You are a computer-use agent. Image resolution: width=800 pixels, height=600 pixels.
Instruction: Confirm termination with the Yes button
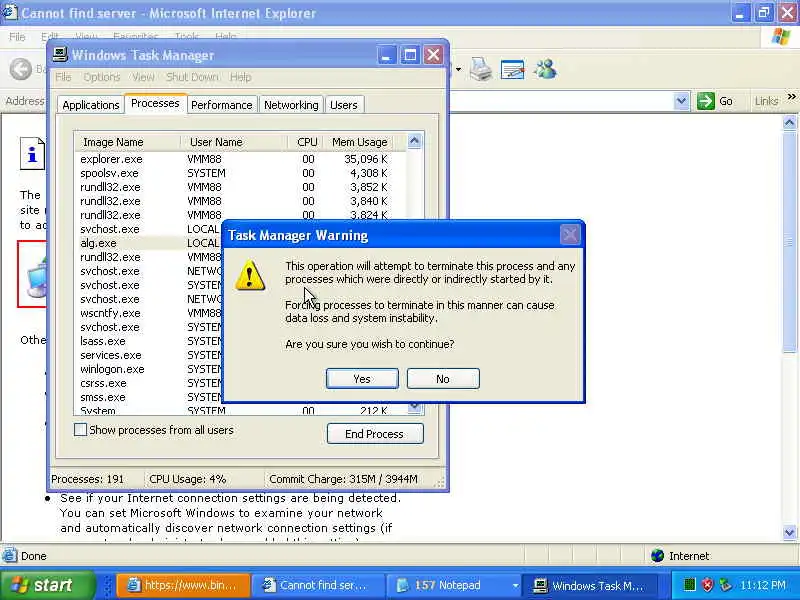tap(362, 379)
